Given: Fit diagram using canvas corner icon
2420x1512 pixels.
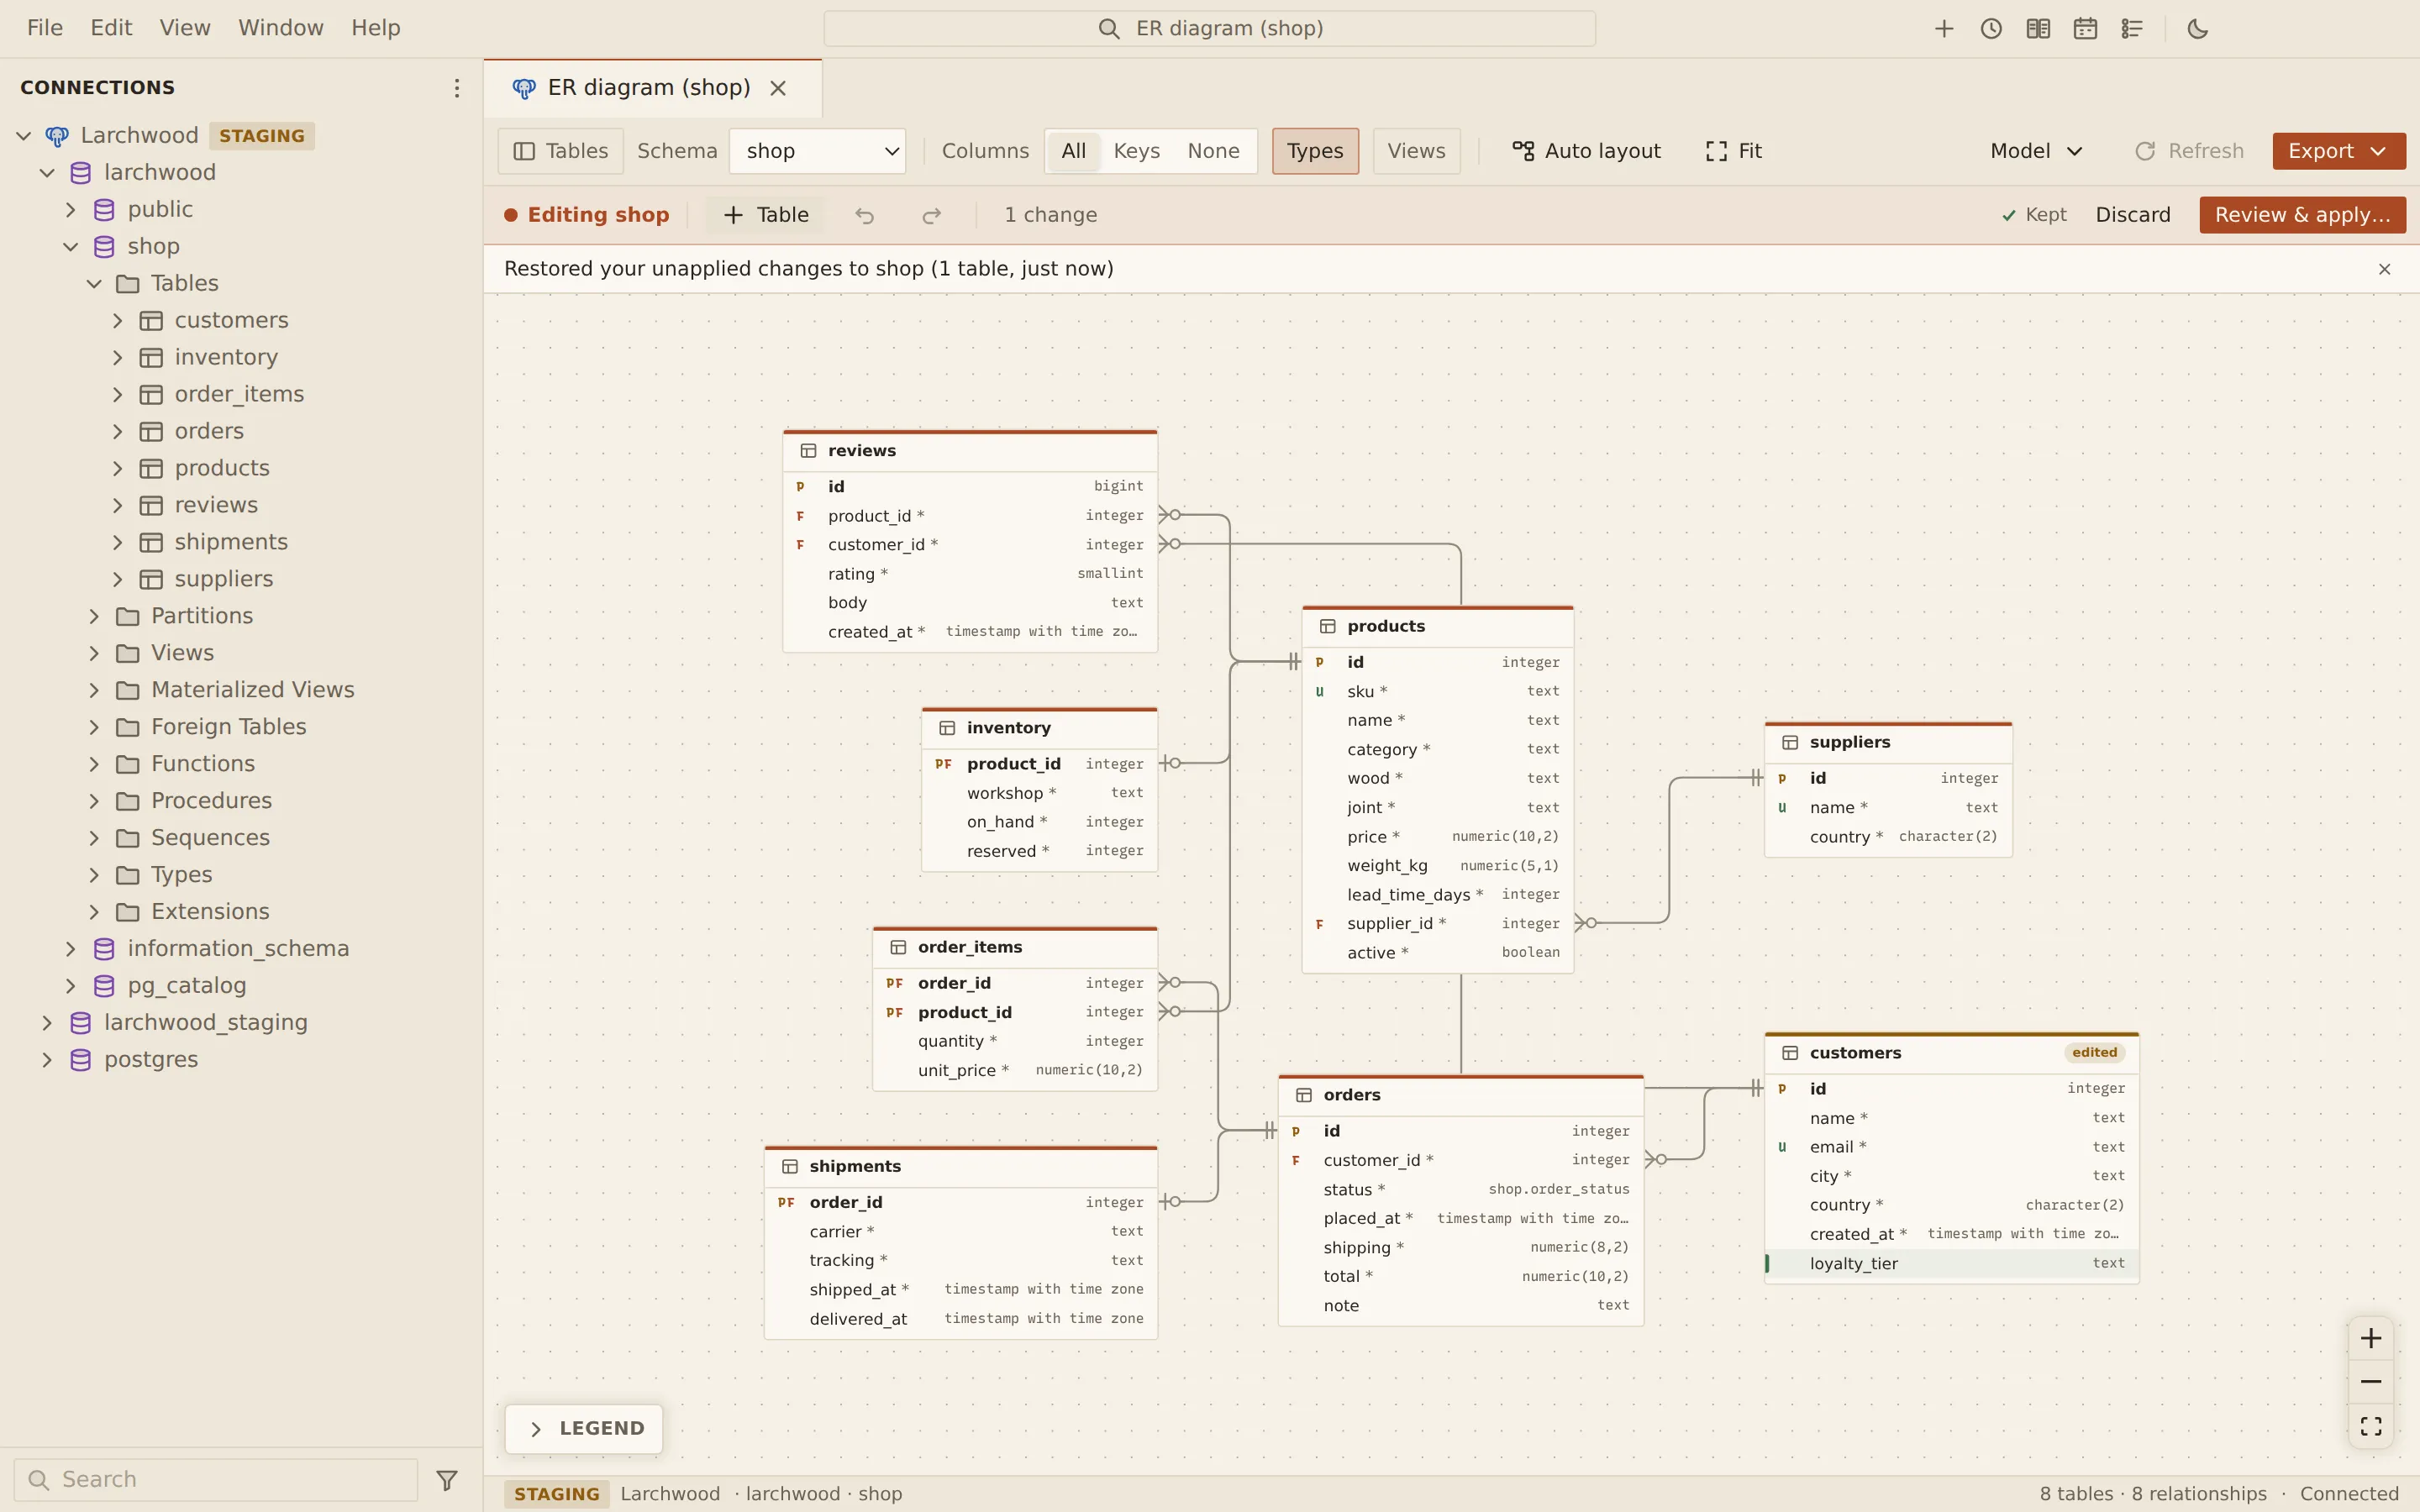Looking at the screenshot, I should tap(2371, 1426).
